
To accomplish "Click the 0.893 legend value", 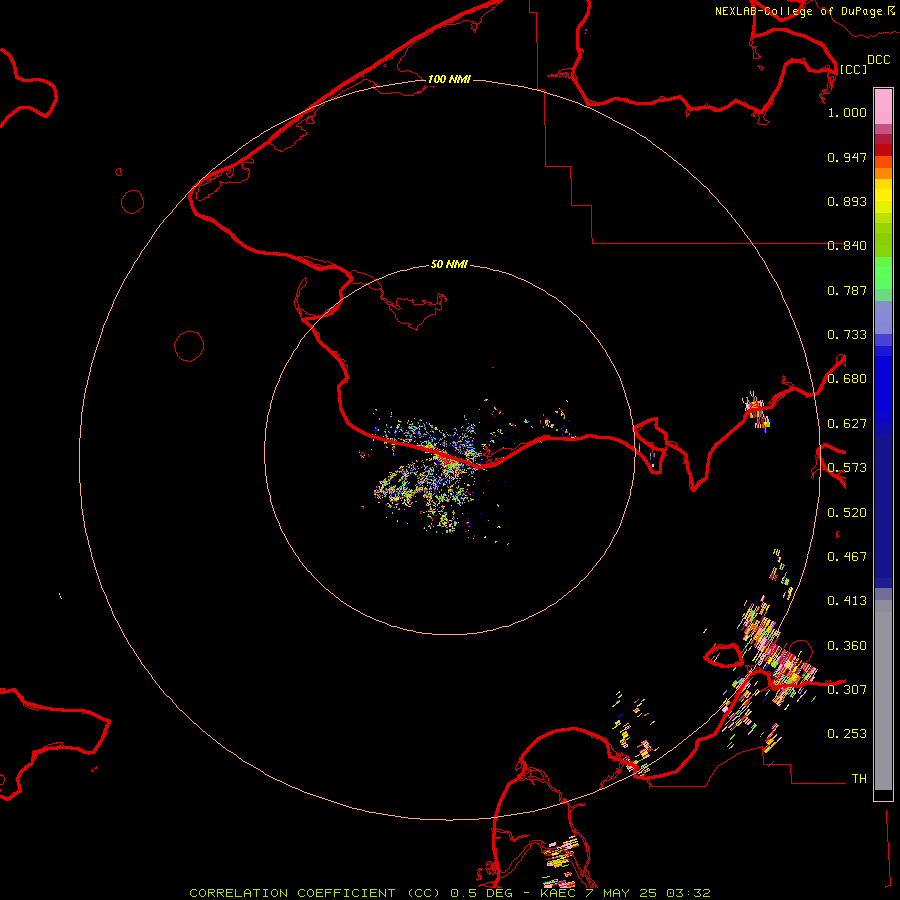I will click(847, 201).
